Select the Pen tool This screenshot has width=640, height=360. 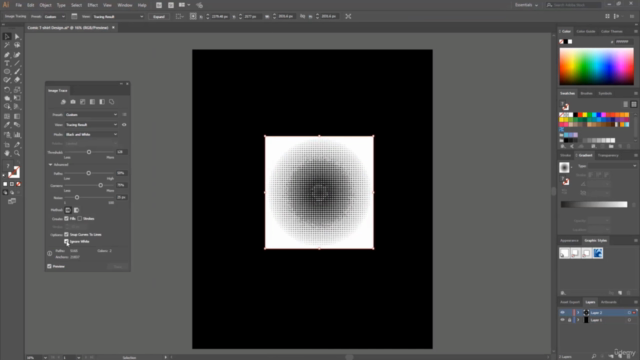7,55
